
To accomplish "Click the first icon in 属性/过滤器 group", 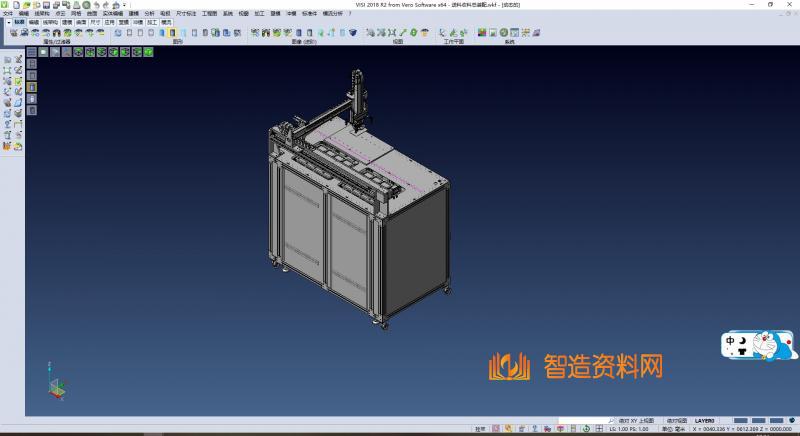I will pyautogui.click(x=14, y=33).
